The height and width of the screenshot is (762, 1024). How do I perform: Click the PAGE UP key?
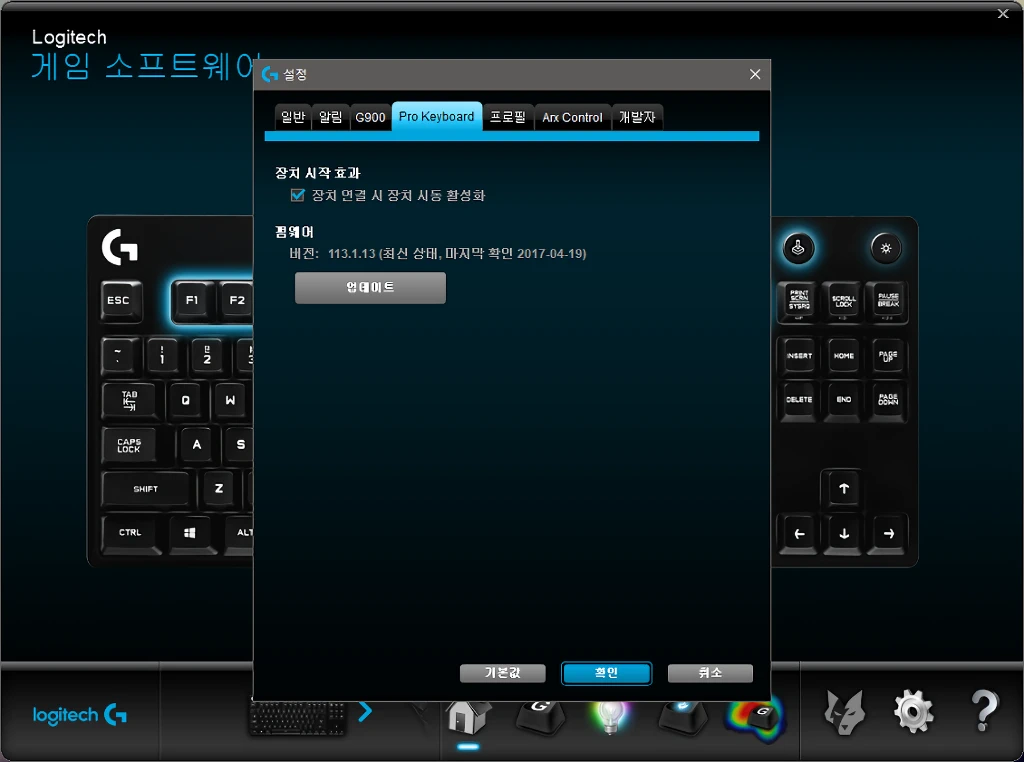(888, 356)
